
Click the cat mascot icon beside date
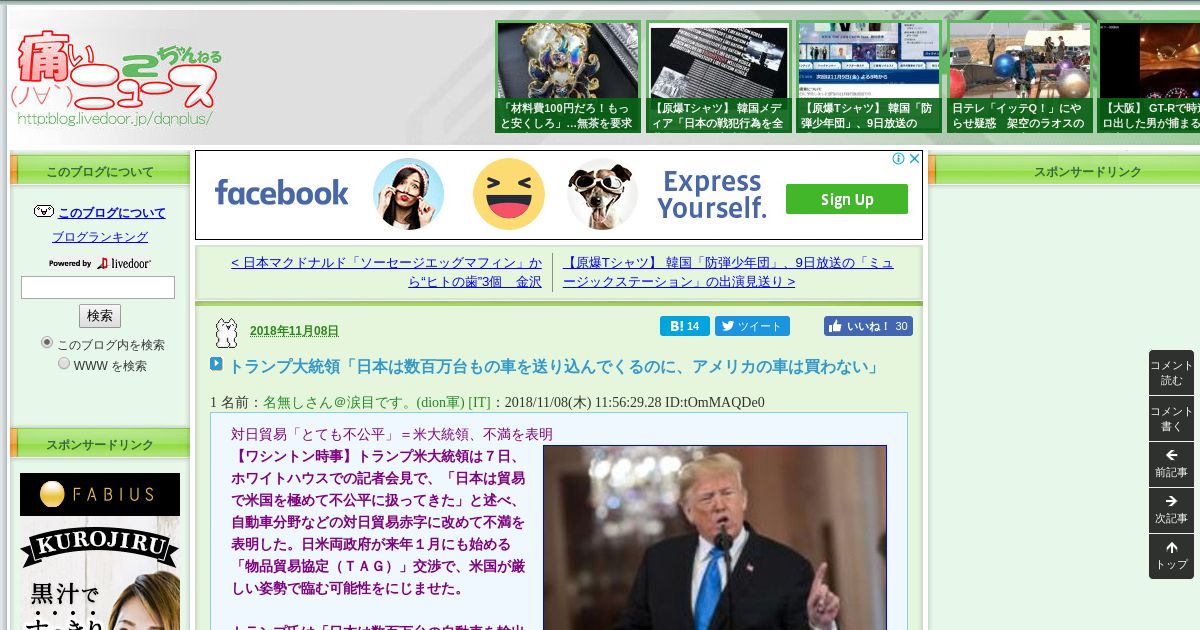coord(227,332)
